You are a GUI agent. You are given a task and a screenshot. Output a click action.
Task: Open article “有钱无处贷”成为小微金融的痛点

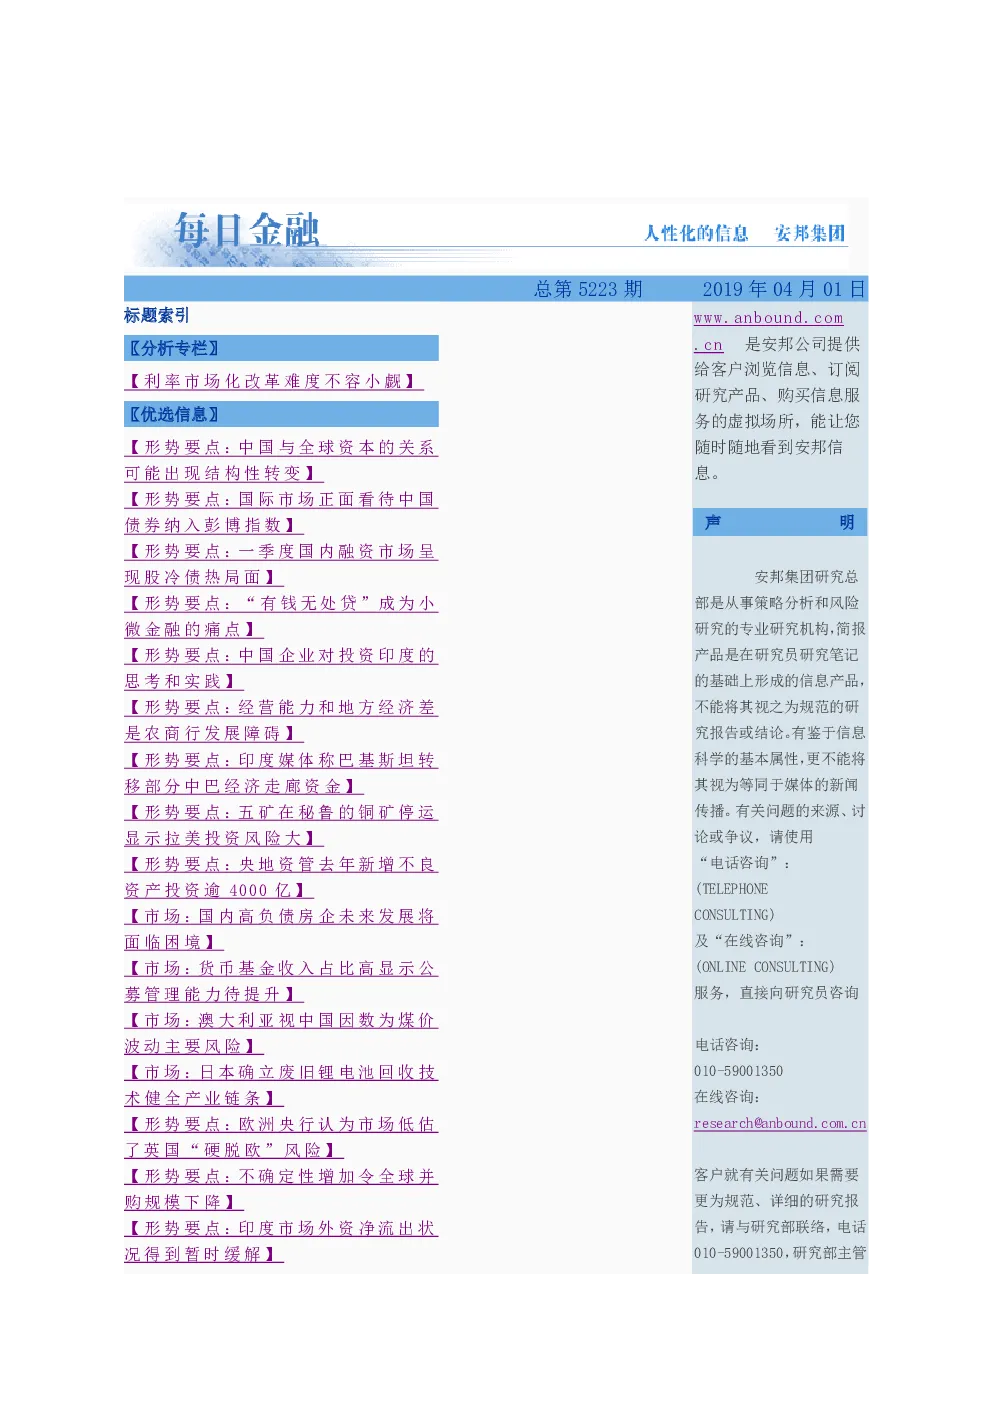click(x=281, y=616)
